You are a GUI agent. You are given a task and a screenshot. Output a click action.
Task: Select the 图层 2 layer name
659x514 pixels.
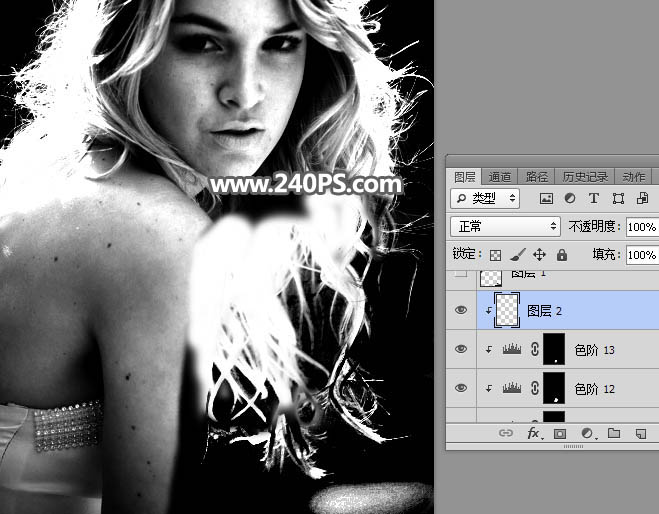(x=544, y=311)
